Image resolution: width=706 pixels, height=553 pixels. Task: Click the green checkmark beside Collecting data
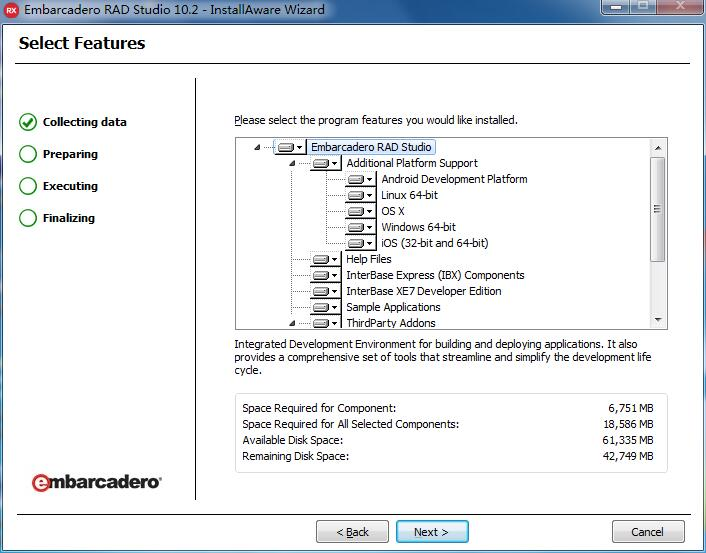pyautogui.click(x=28, y=122)
